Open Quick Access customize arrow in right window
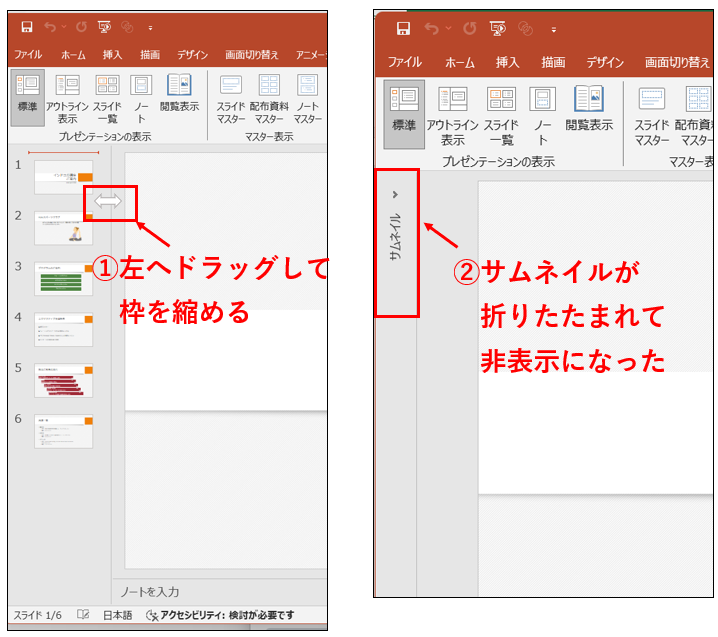 pyautogui.click(x=554, y=30)
